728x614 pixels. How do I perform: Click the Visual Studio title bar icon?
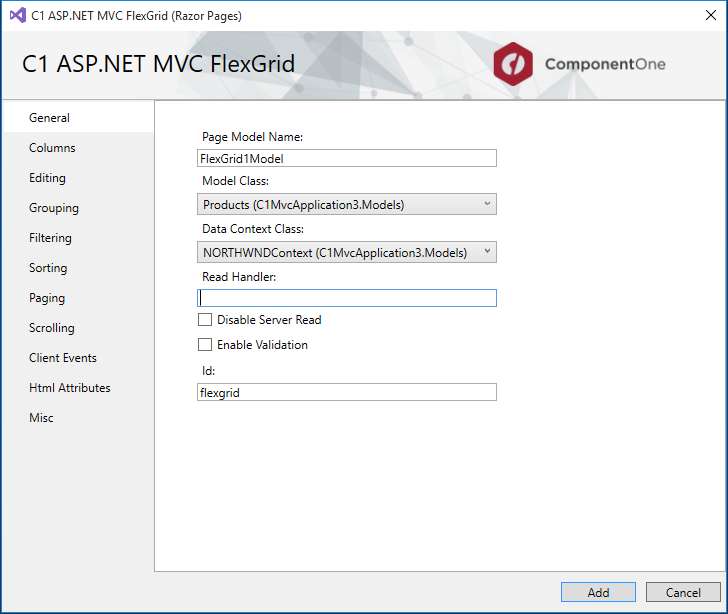[x=18, y=15]
